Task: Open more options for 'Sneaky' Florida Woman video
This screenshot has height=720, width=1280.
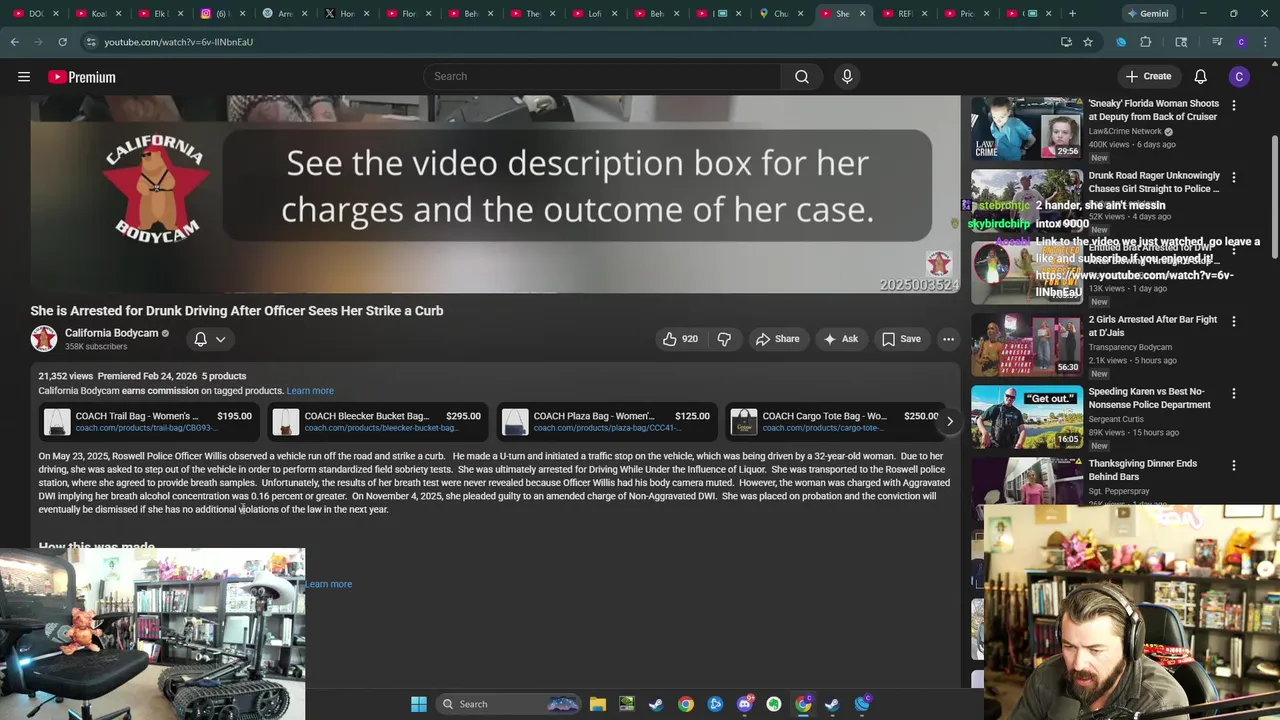Action: click(1234, 105)
